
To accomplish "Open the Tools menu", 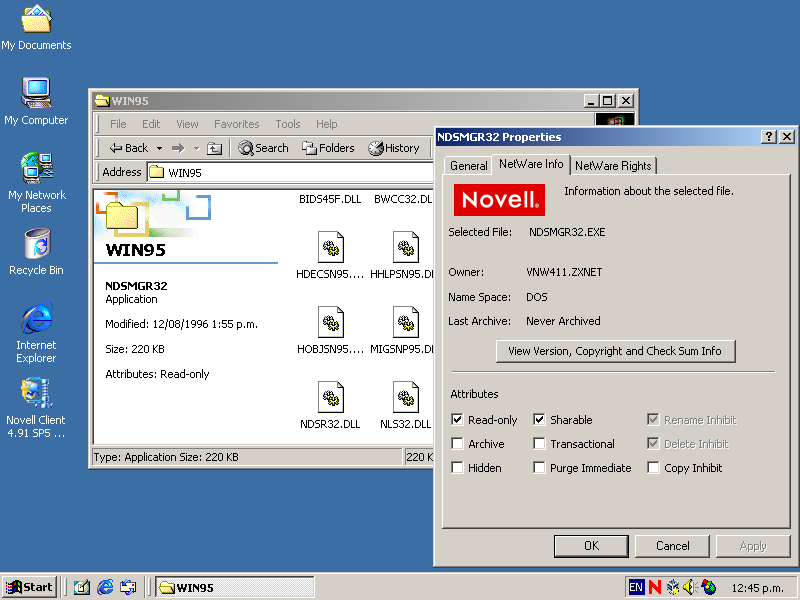I will click(x=288, y=124).
